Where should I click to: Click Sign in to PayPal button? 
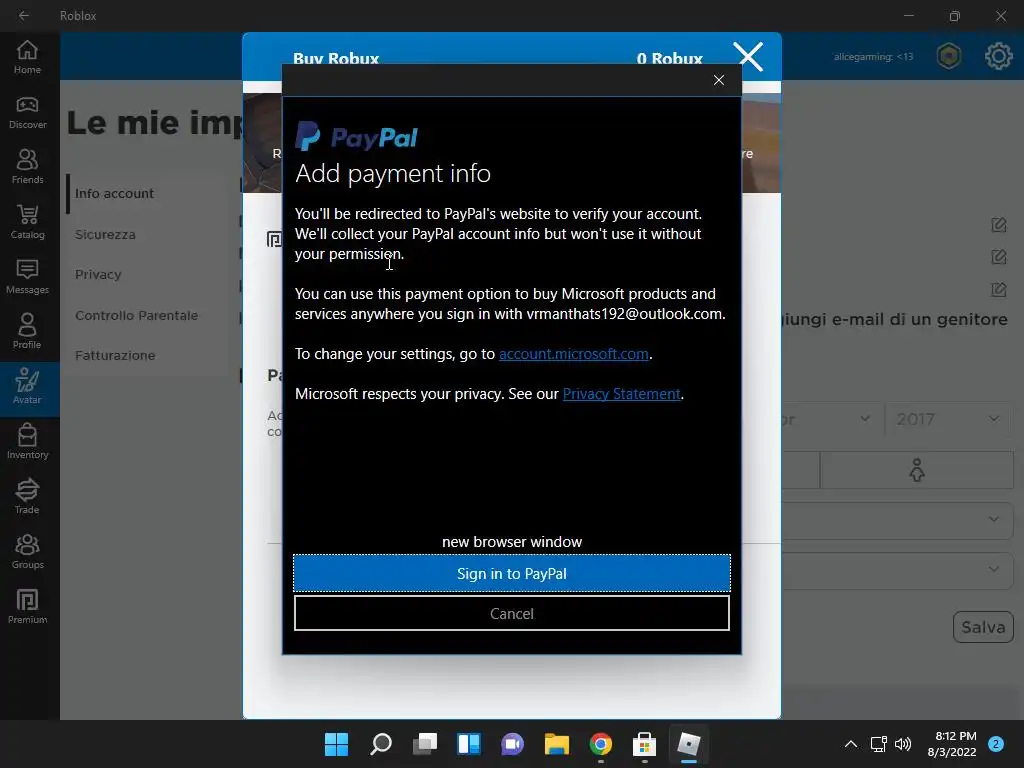(512, 573)
